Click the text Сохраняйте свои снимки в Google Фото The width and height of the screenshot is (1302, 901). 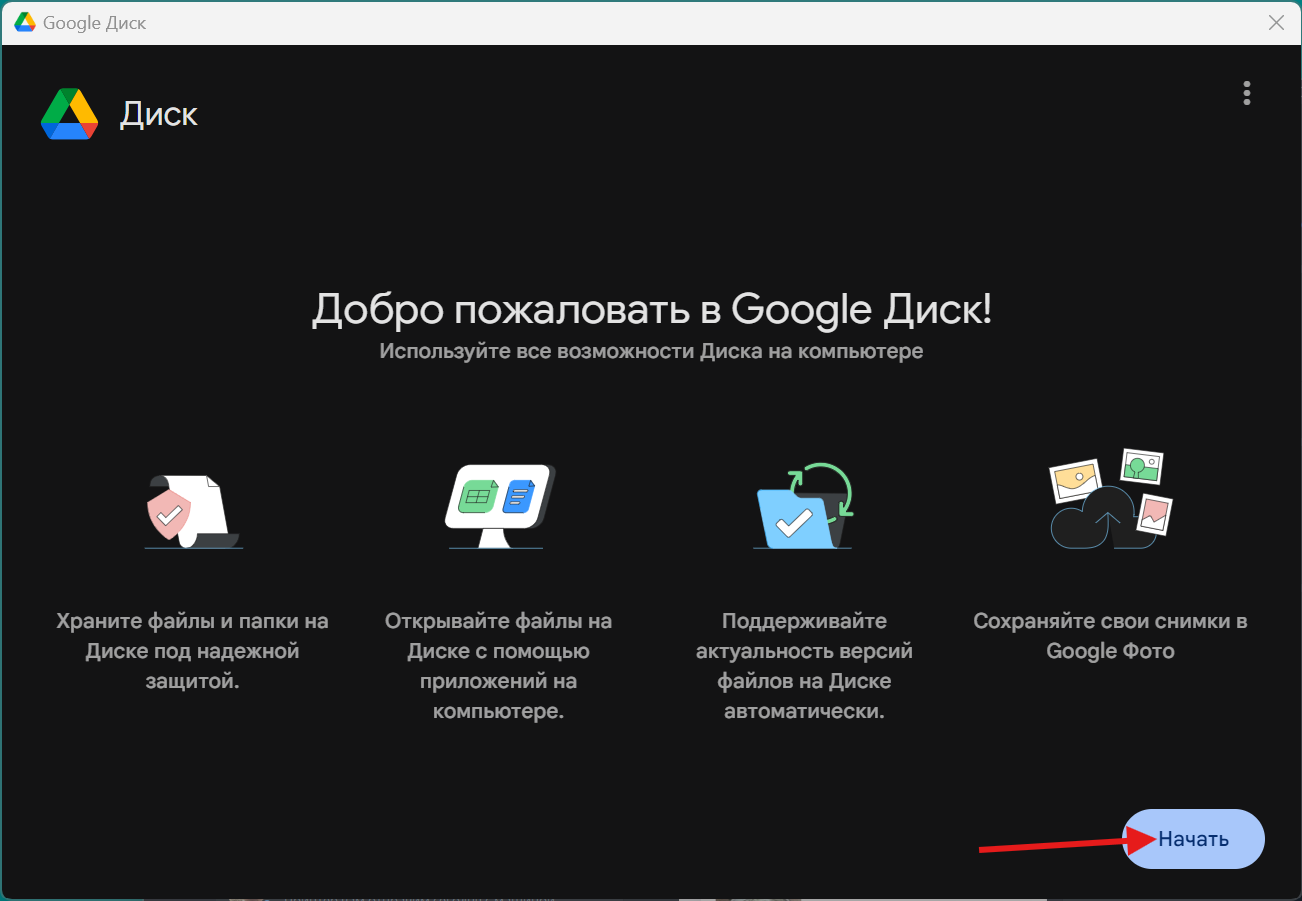[x=1110, y=636]
